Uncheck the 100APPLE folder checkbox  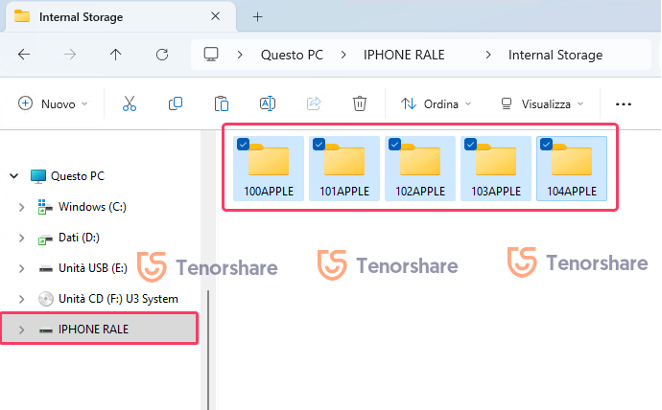[x=243, y=145]
